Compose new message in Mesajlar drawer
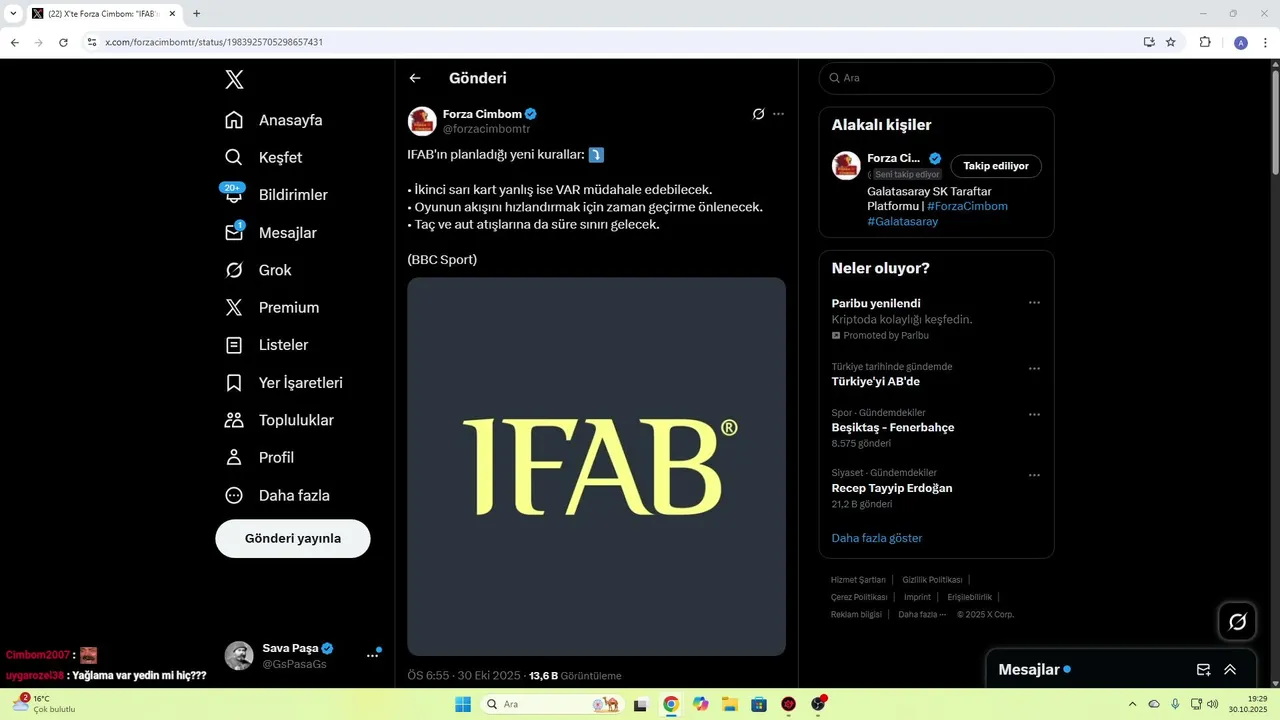 pos(1204,670)
